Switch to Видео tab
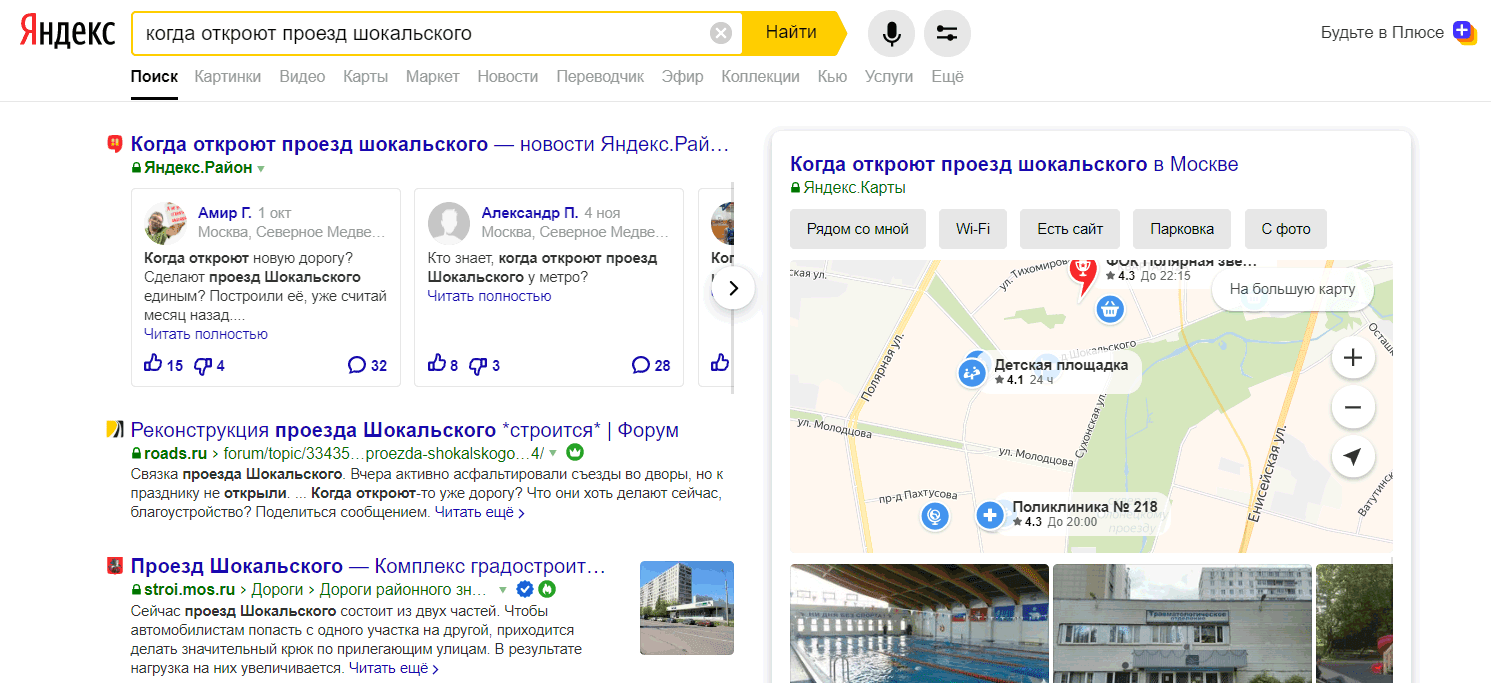The height and width of the screenshot is (683, 1491). coord(302,76)
